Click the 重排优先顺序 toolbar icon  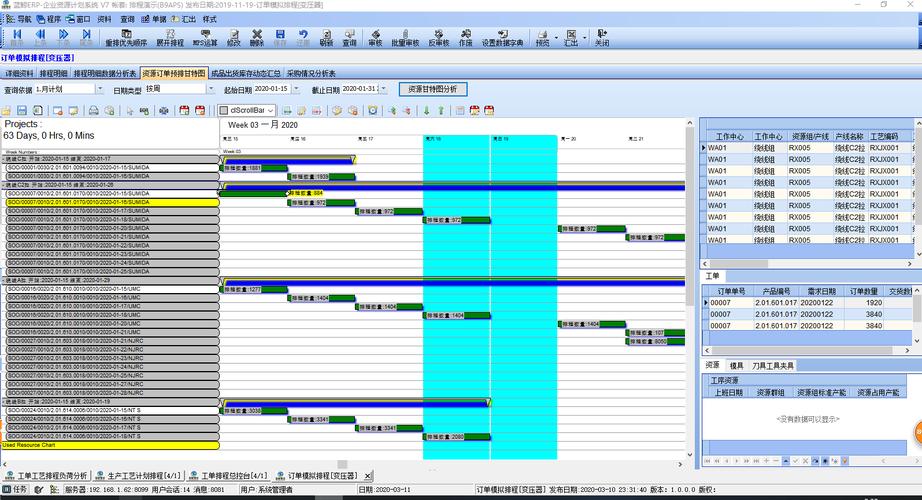click(125, 38)
